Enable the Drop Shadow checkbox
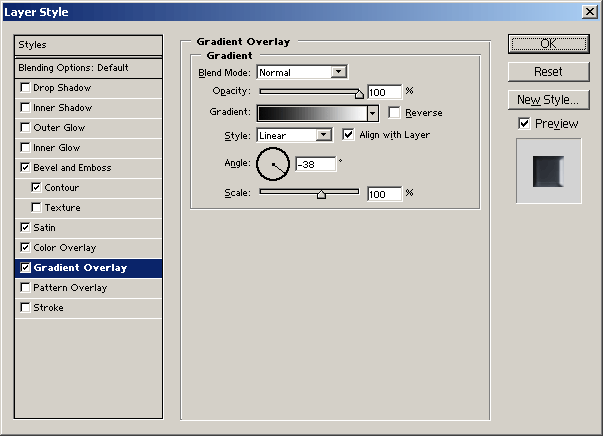This screenshot has width=603, height=436. (25, 88)
